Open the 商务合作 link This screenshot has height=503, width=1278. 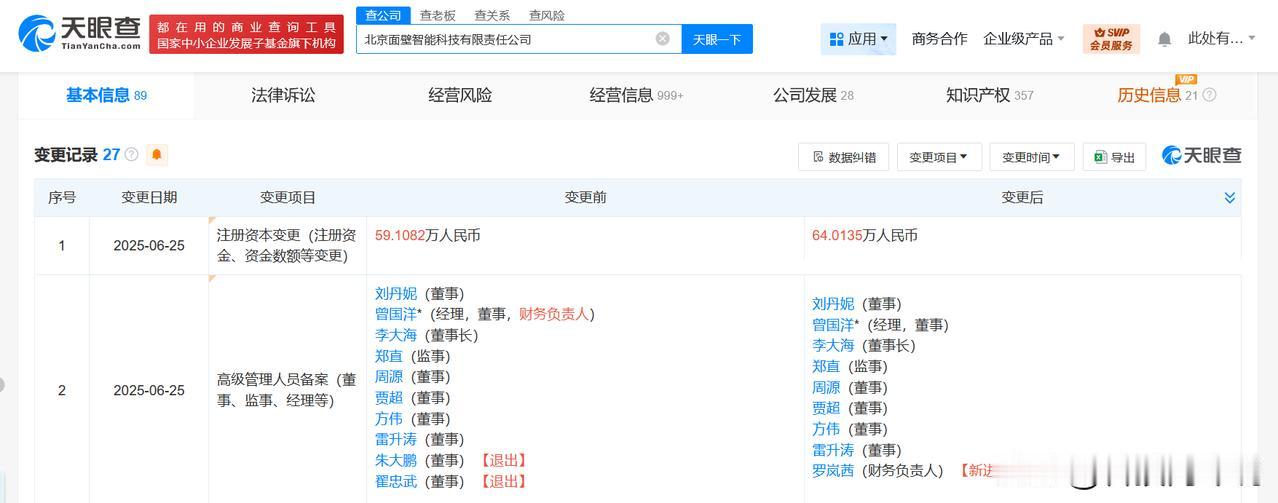(x=939, y=39)
